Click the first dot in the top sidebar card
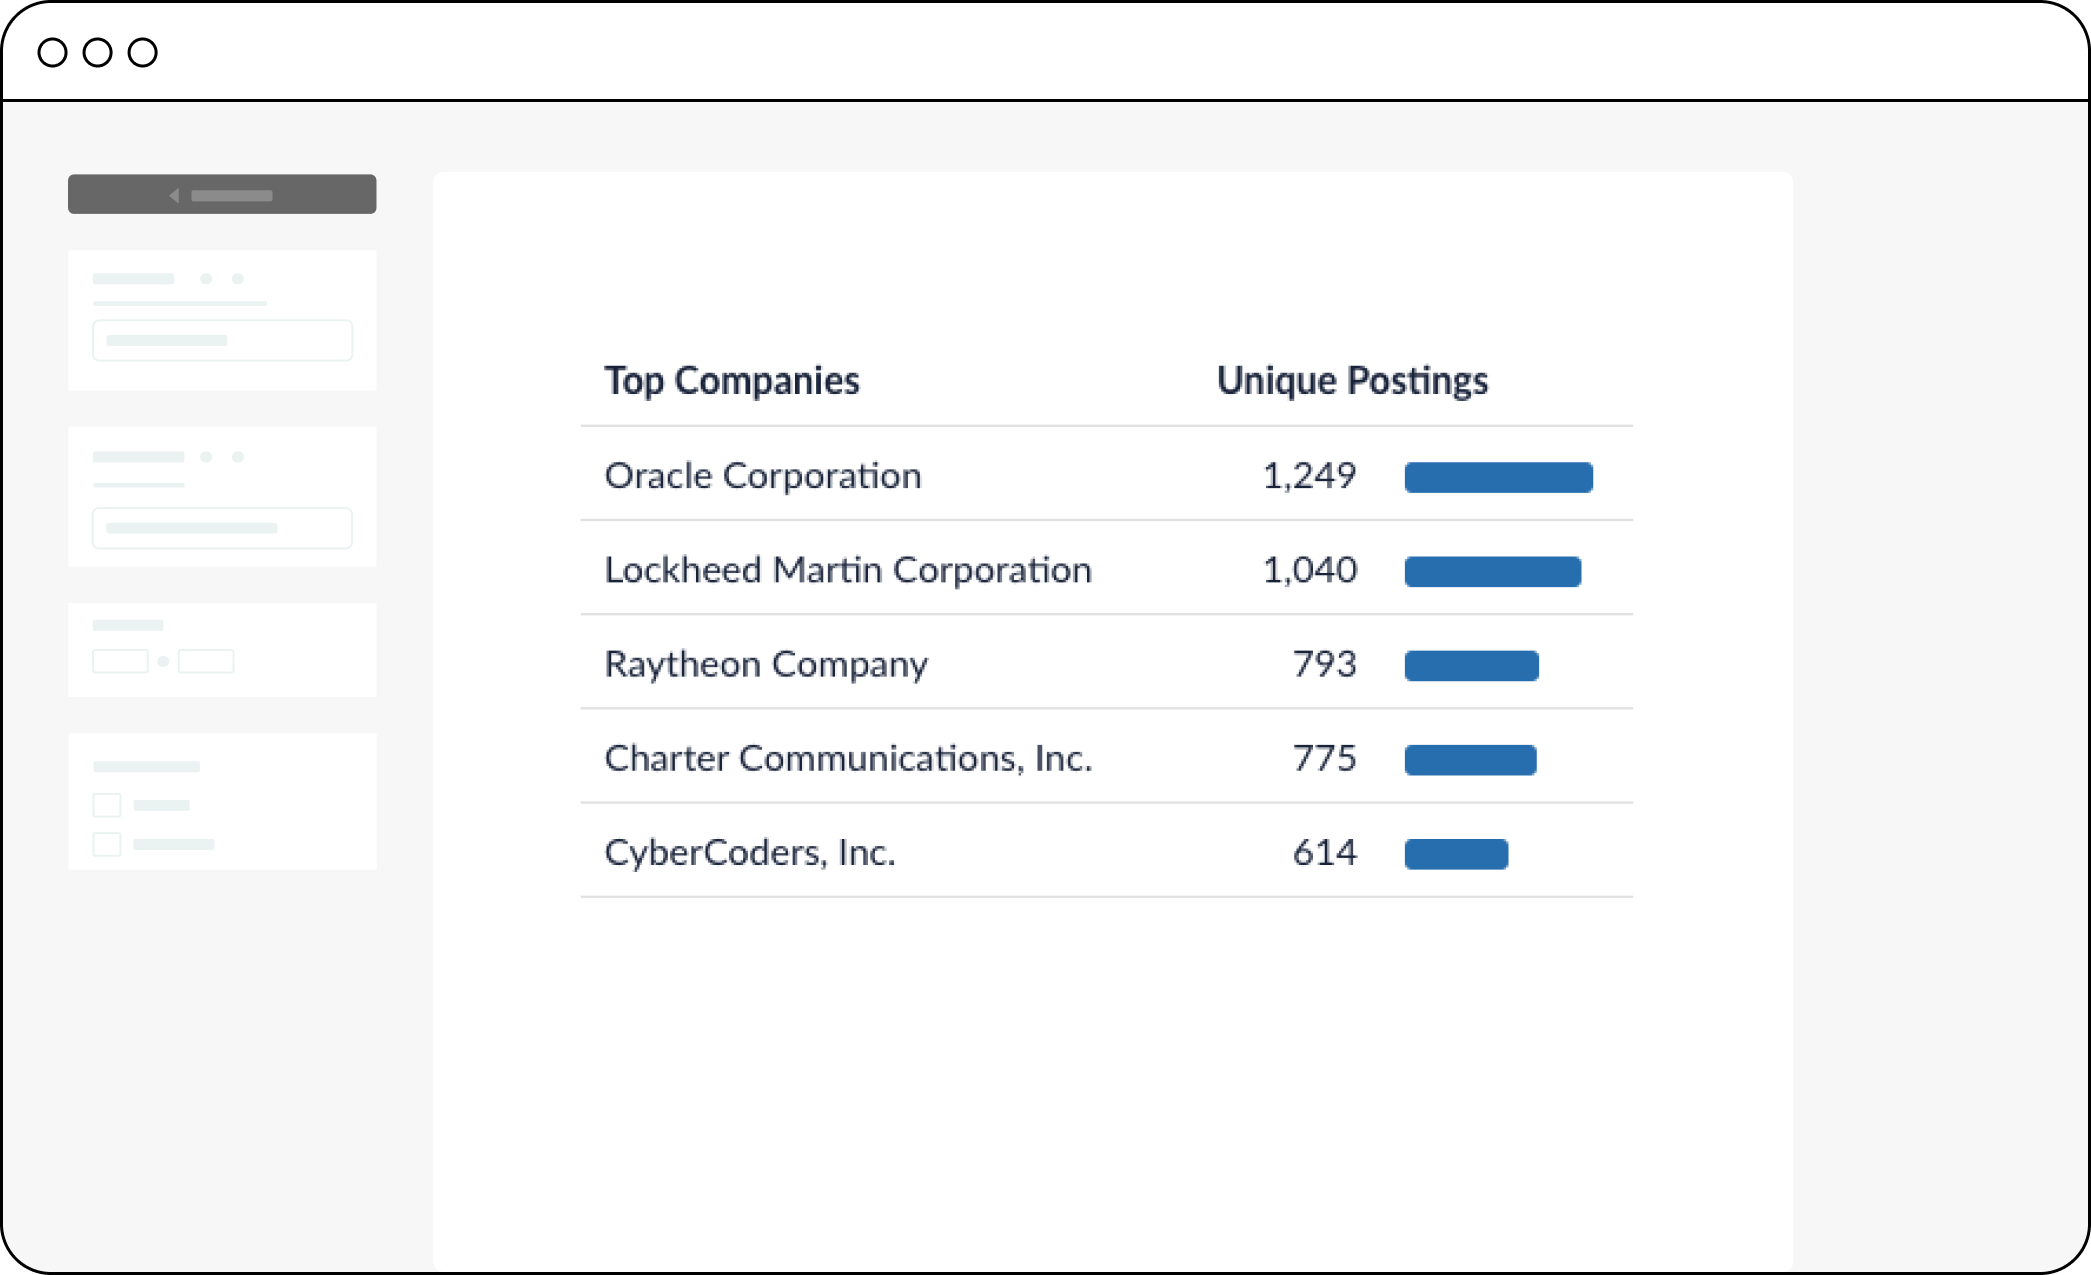The width and height of the screenshot is (2091, 1275). coord(206,279)
